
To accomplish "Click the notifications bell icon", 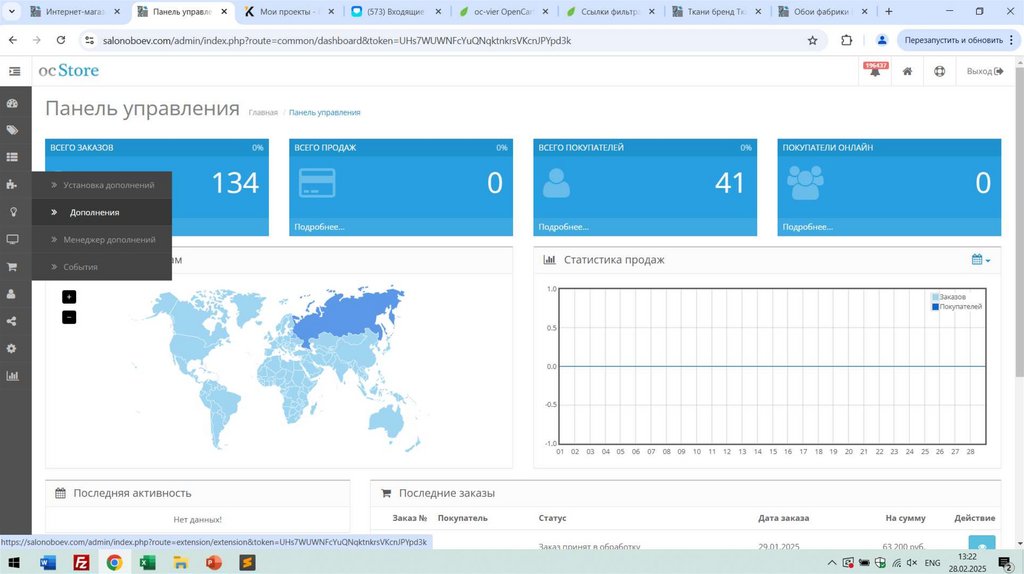I will pyautogui.click(x=875, y=72).
